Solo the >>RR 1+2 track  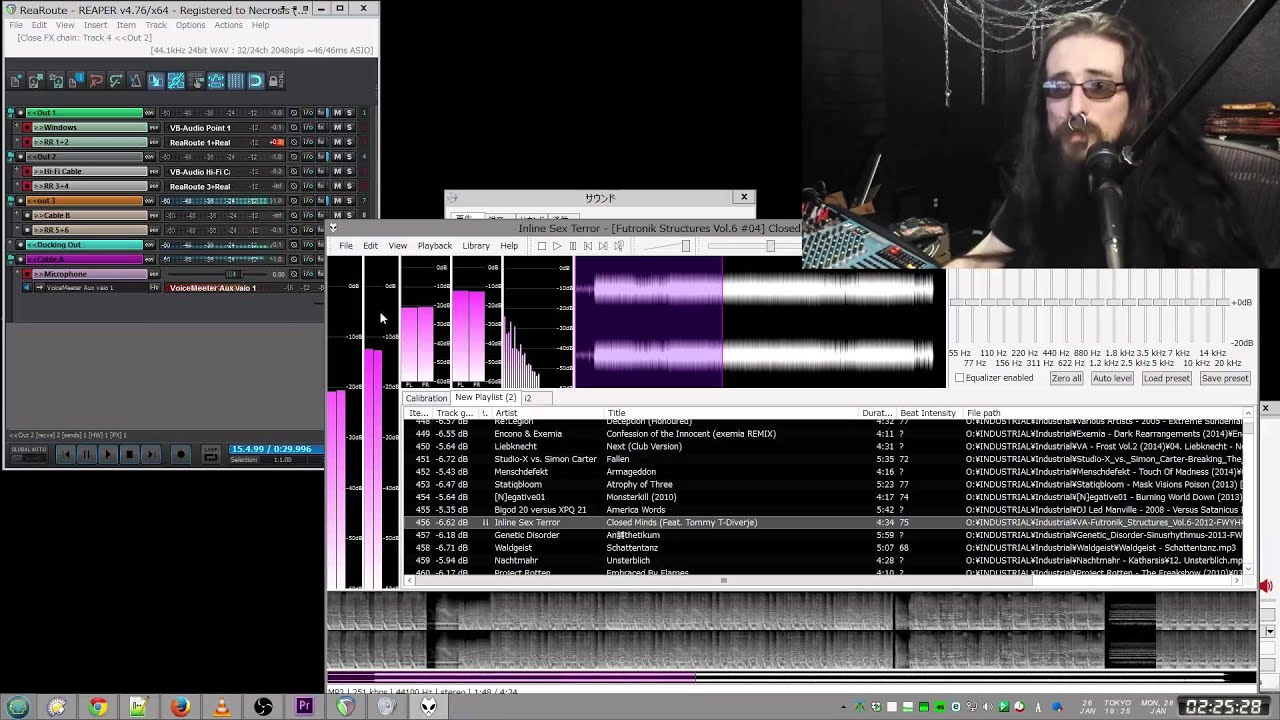pos(349,142)
